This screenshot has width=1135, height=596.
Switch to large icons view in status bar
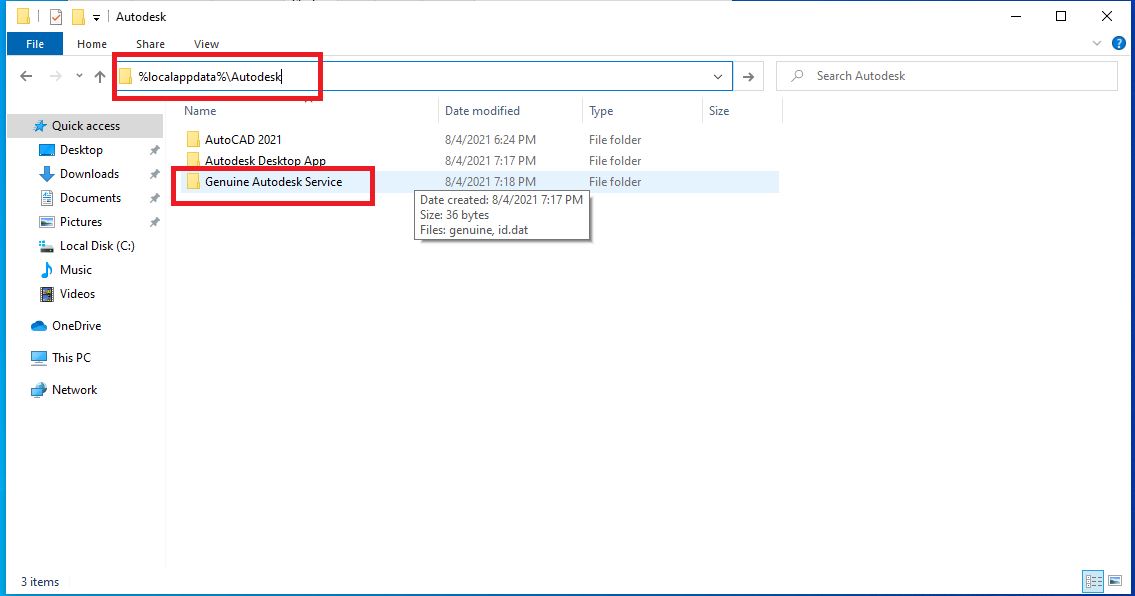click(1113, 581)
